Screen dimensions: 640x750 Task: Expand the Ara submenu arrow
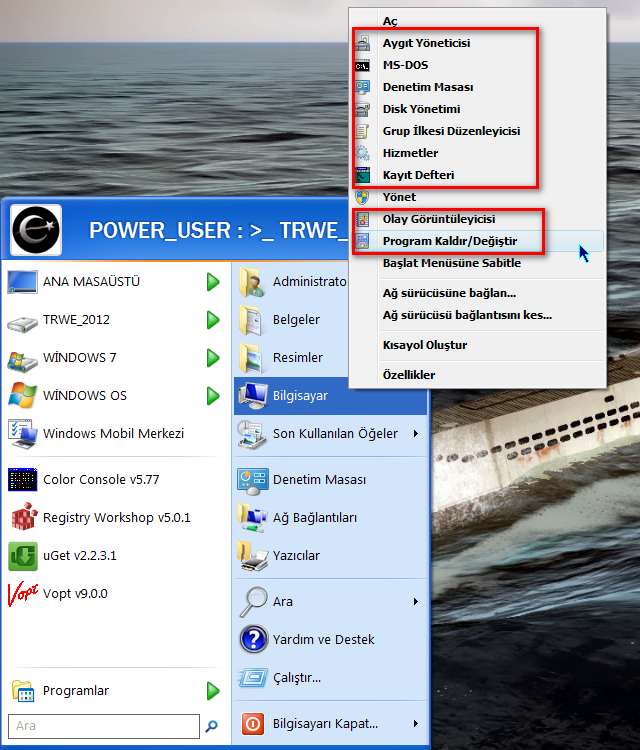(416, 601)
